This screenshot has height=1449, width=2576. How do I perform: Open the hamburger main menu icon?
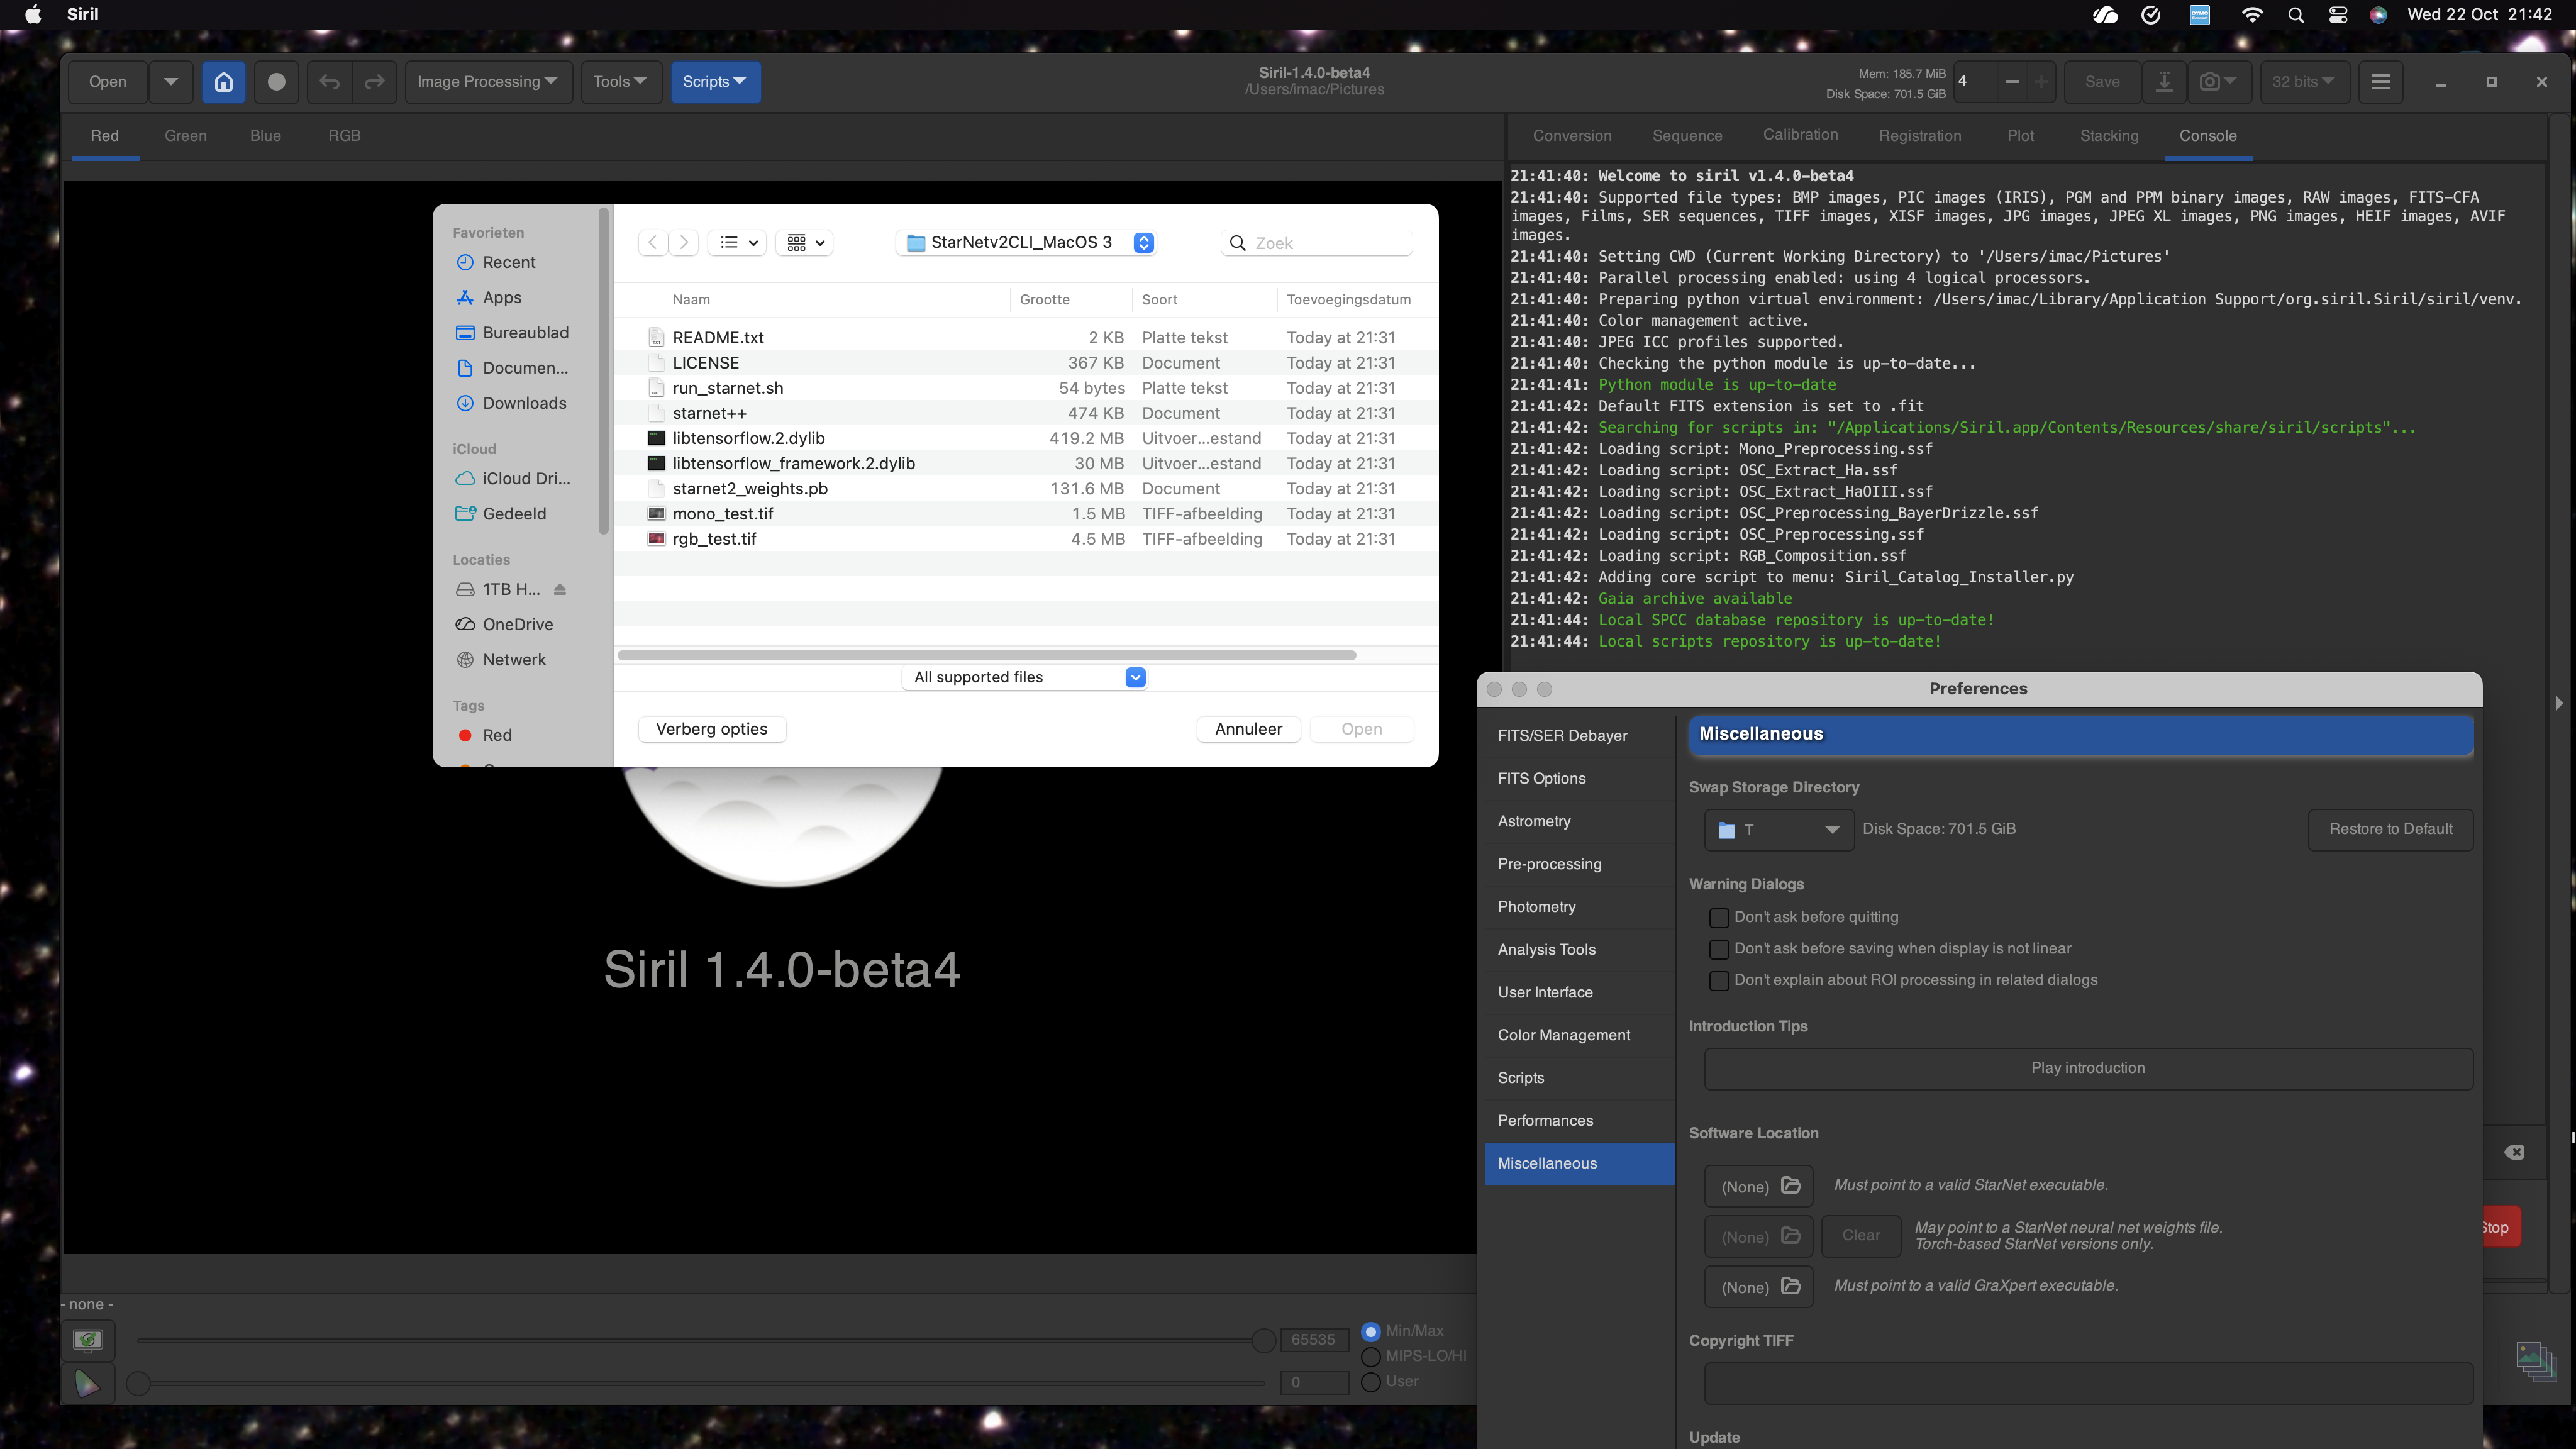pyautogui.click(x=2380, y=82)
